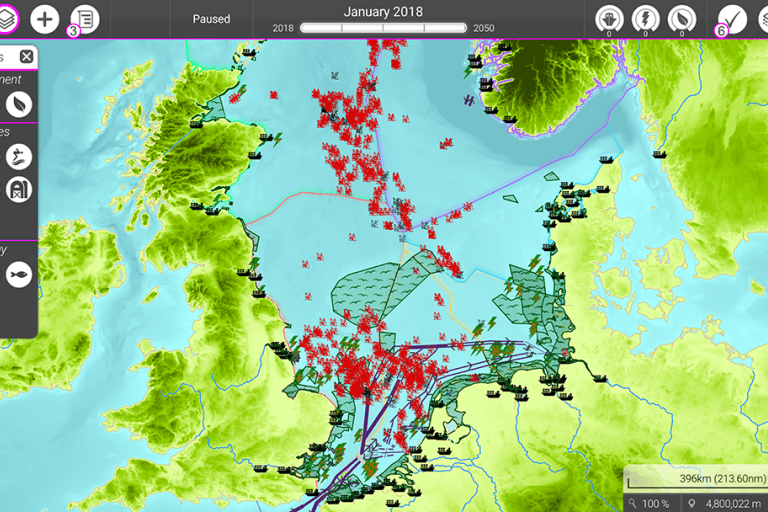Image resolution: width=768 pixels, height=512 pixels.
Task: Click the plus button to create plan
Action: [44, 19]
